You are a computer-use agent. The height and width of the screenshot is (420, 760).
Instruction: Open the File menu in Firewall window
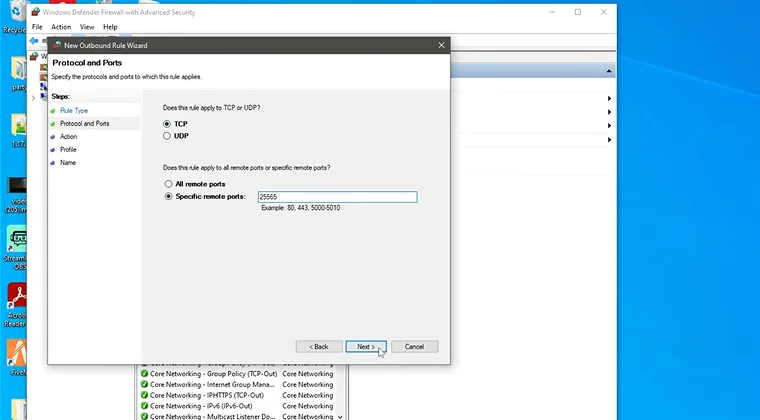pos(37,27)
